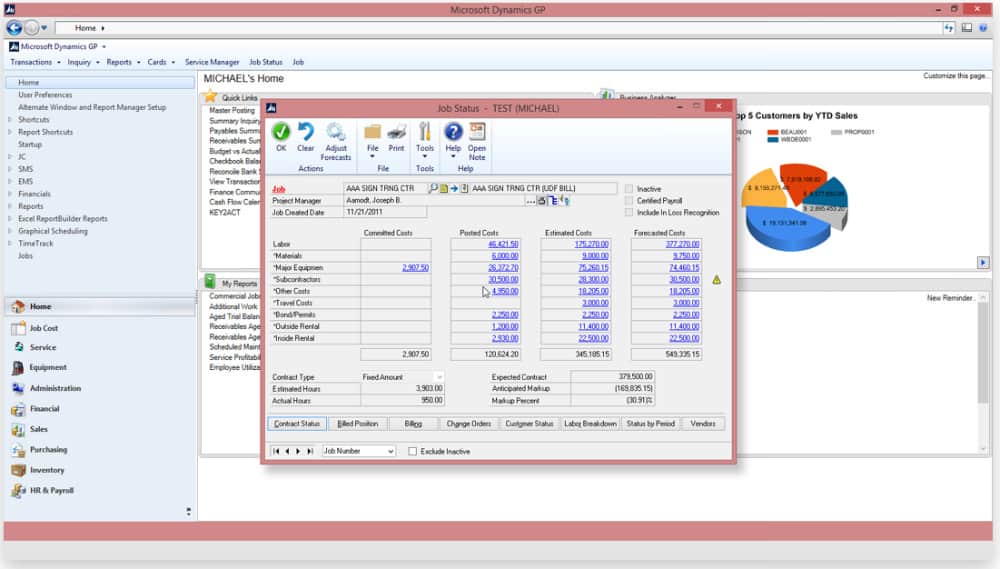1000x569 pixels.
Task: Click the Print printer icon
Action: (397, 132)
